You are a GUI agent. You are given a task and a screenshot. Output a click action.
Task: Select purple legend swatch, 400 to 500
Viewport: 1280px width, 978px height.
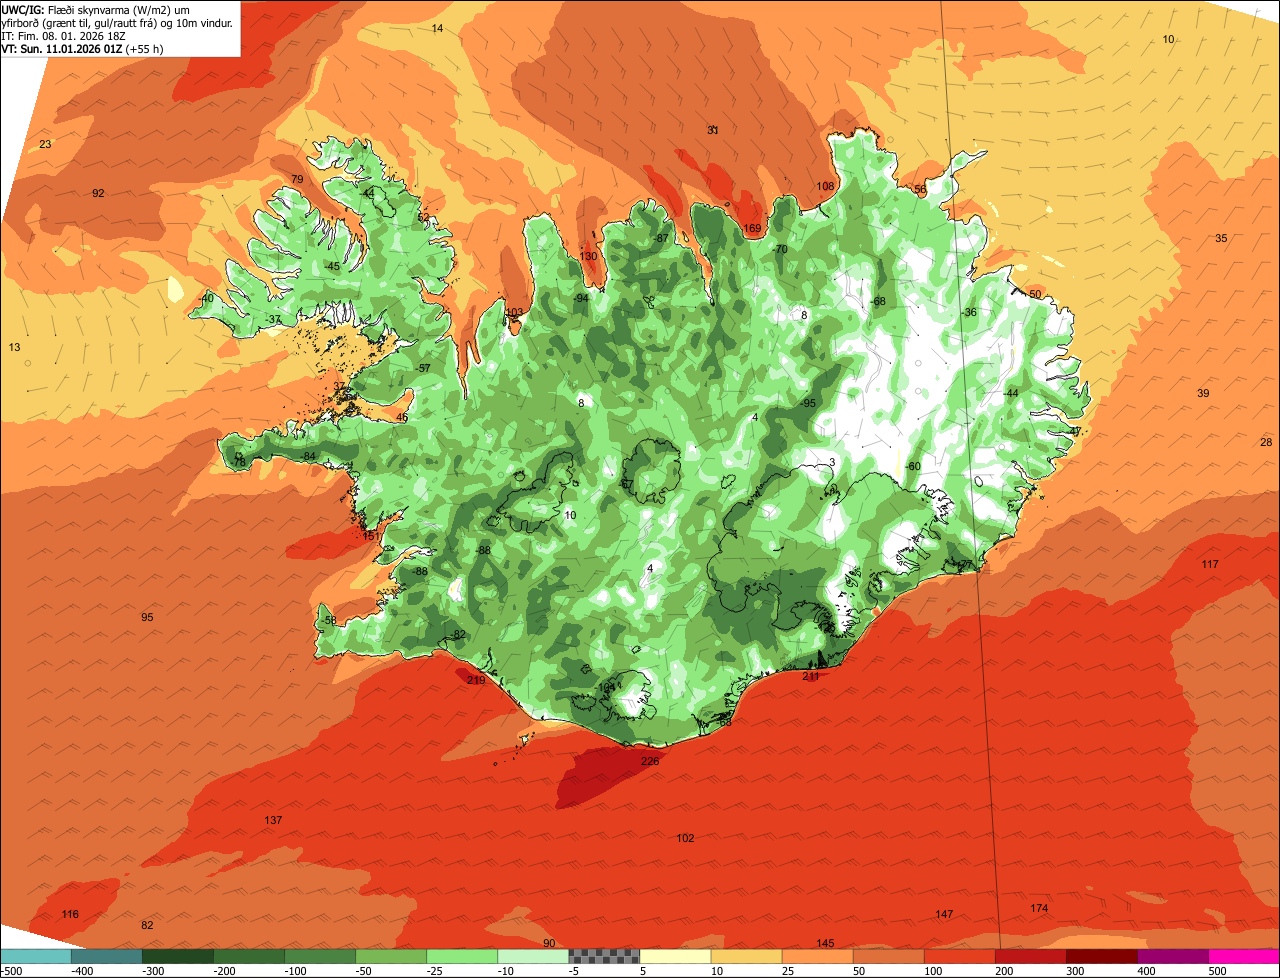coord(1172,956)
